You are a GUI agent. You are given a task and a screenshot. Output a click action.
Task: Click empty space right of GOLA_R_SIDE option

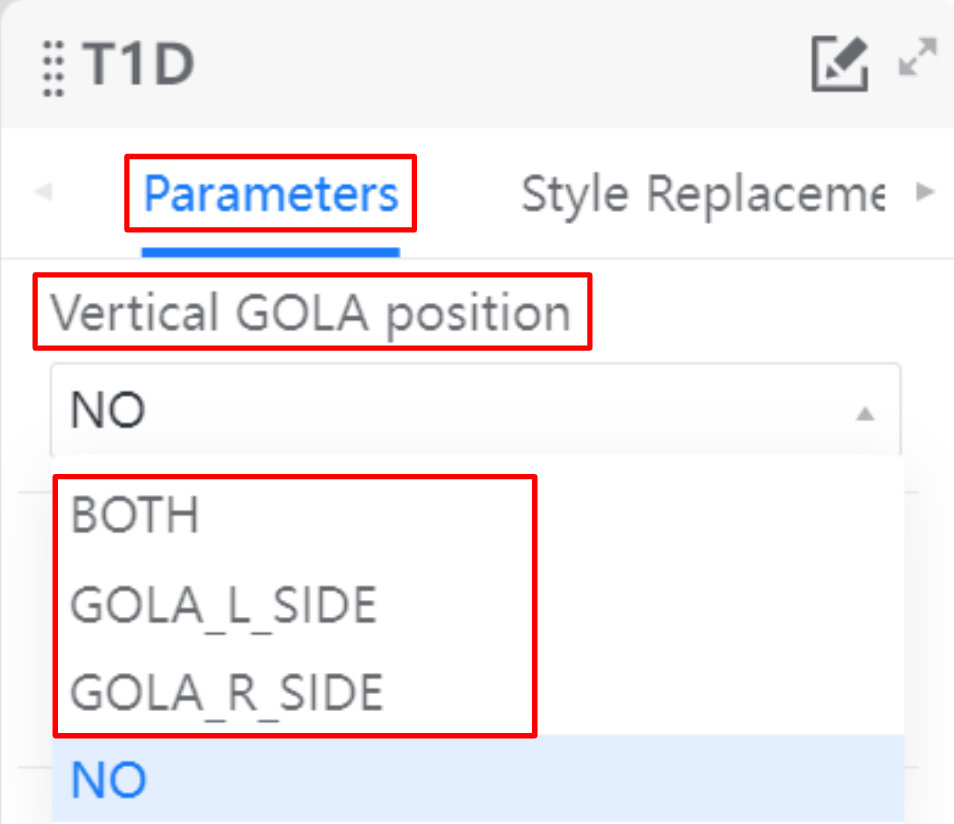click(718, 693)
